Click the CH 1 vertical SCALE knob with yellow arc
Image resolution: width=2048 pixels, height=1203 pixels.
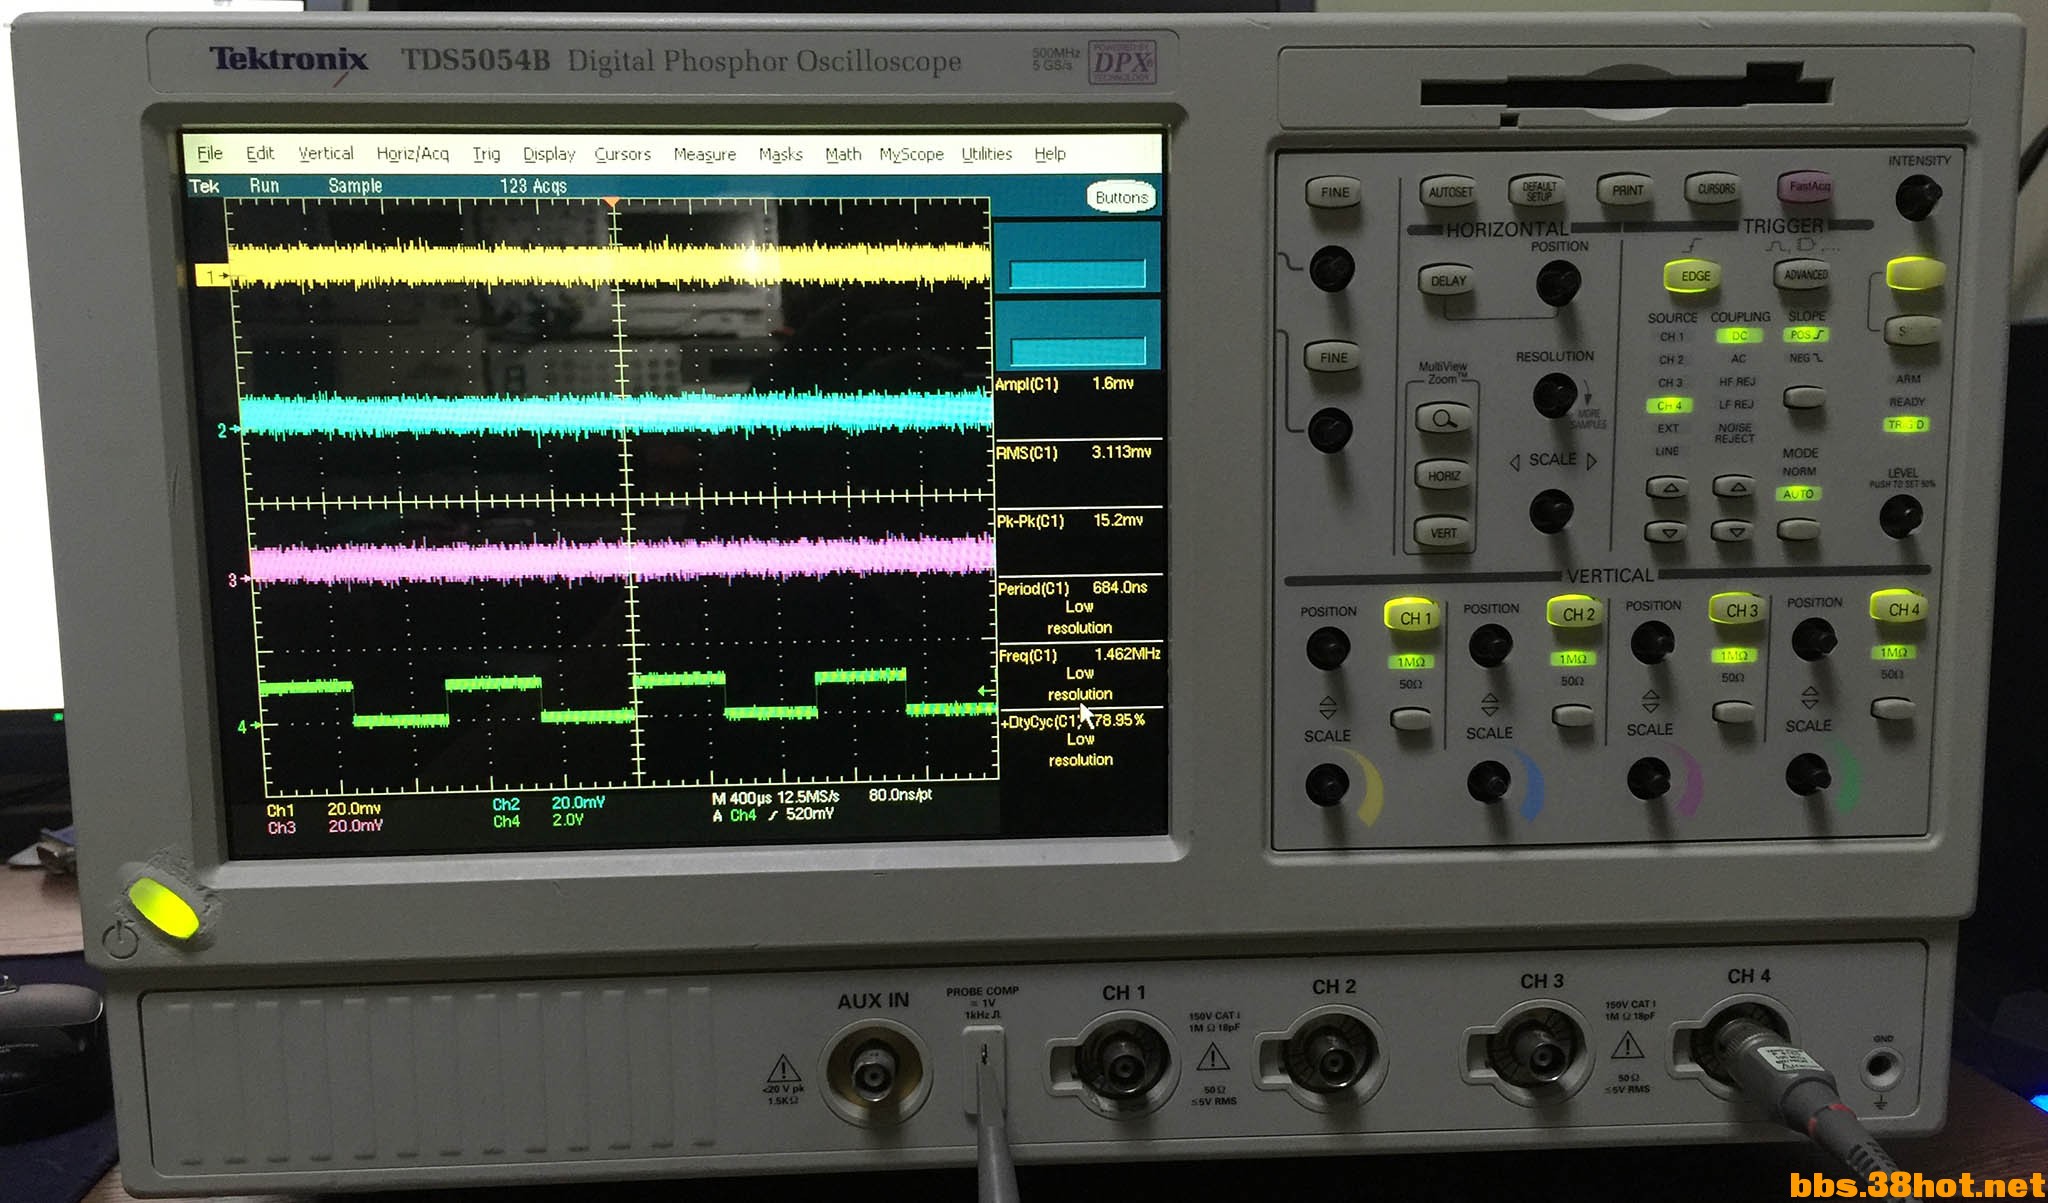pos(1328,784)
